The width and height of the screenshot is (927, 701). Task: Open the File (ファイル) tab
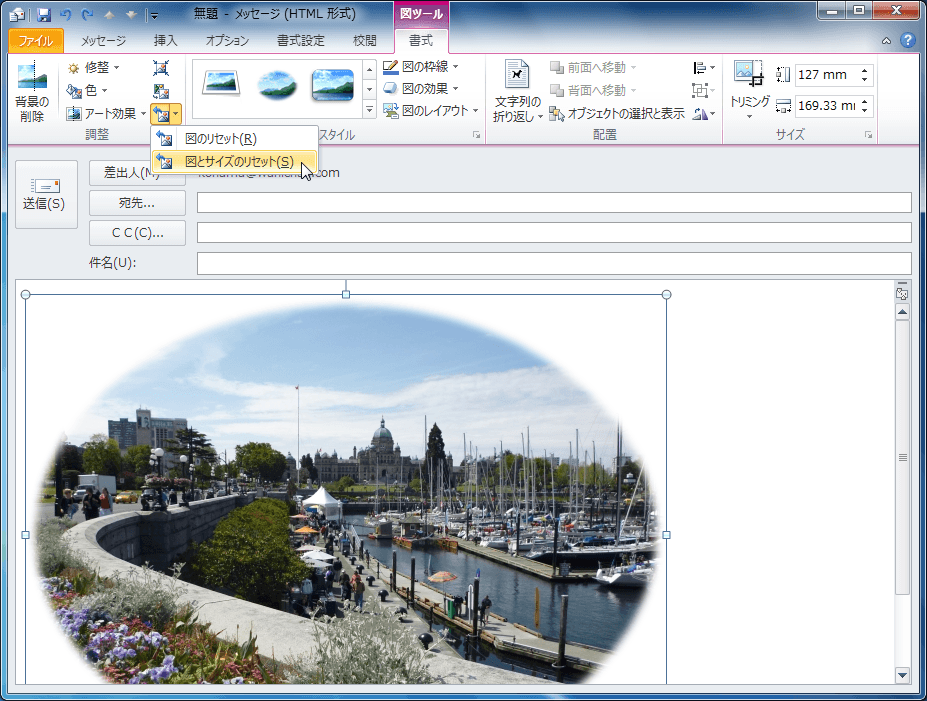[x=36, y=41]
